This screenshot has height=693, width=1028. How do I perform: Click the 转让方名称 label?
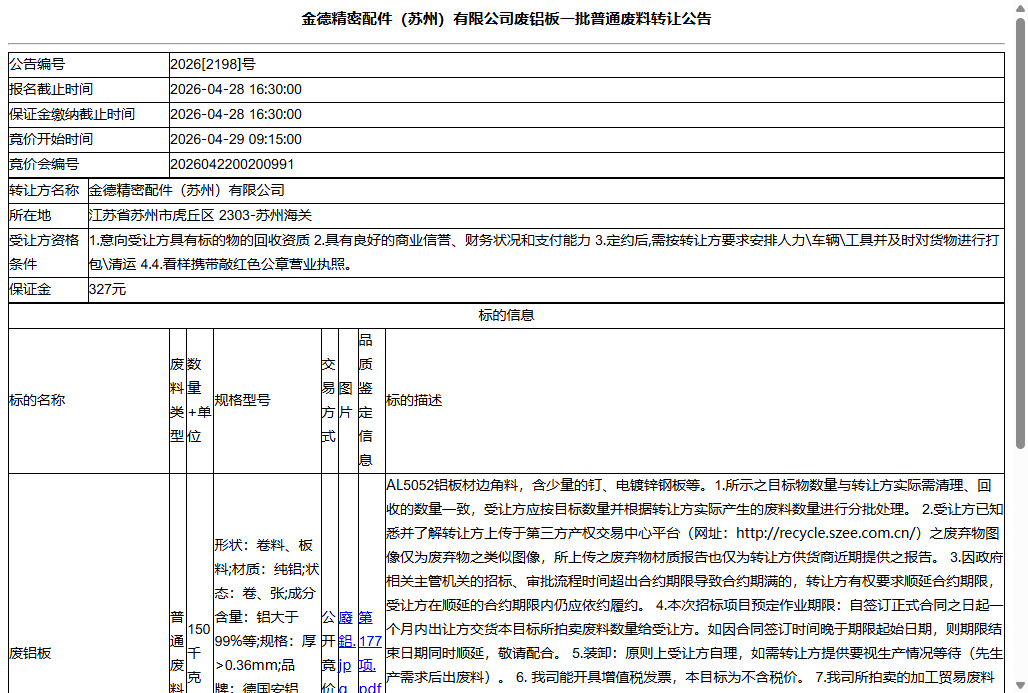tap(44, 191)
